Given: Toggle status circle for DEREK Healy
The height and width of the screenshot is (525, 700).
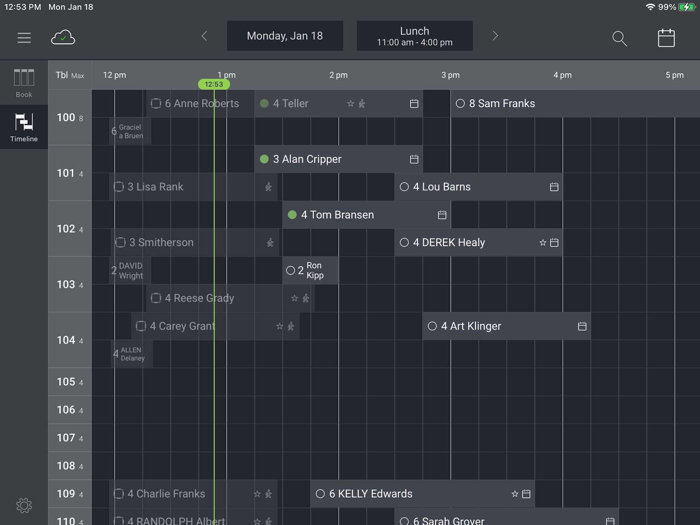Looking at the screenshot, I should [404, 242].
